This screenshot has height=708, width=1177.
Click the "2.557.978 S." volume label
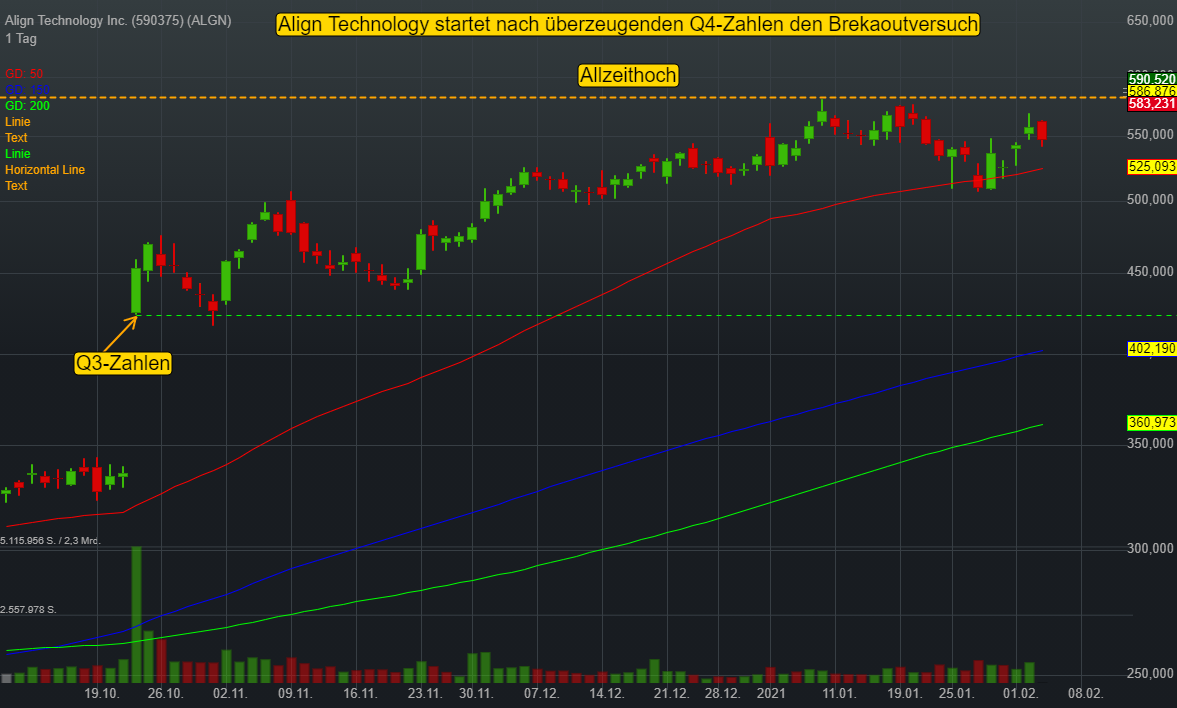tap(29, 610)
